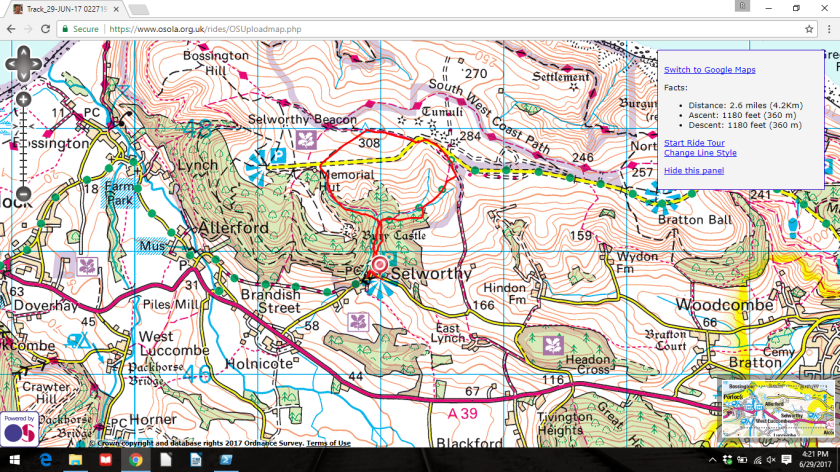Open File Explorer from the taskbar
Viewport: 840px width, 472px height.
76,460
